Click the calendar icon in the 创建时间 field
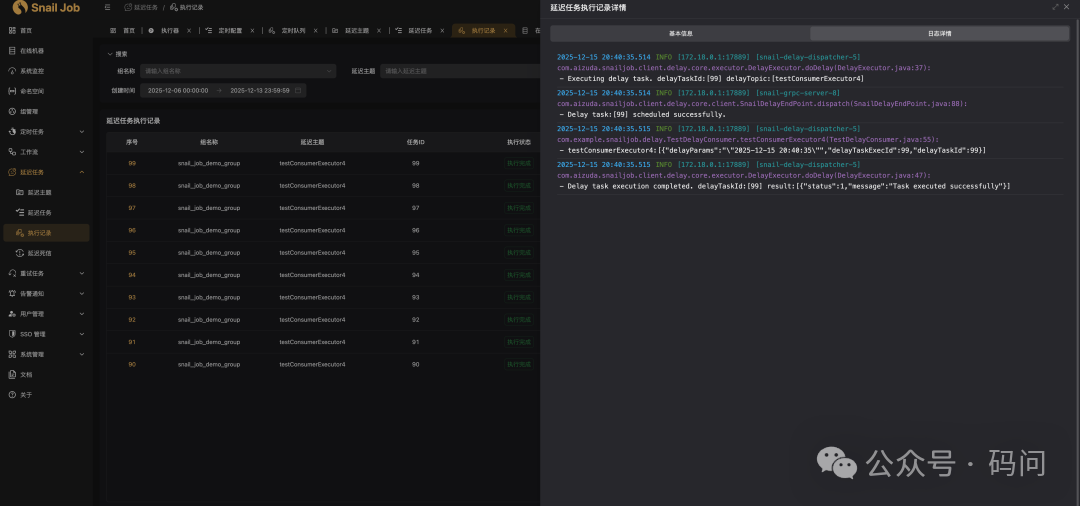The image size is (1080, 506). [x=298, y=90]
